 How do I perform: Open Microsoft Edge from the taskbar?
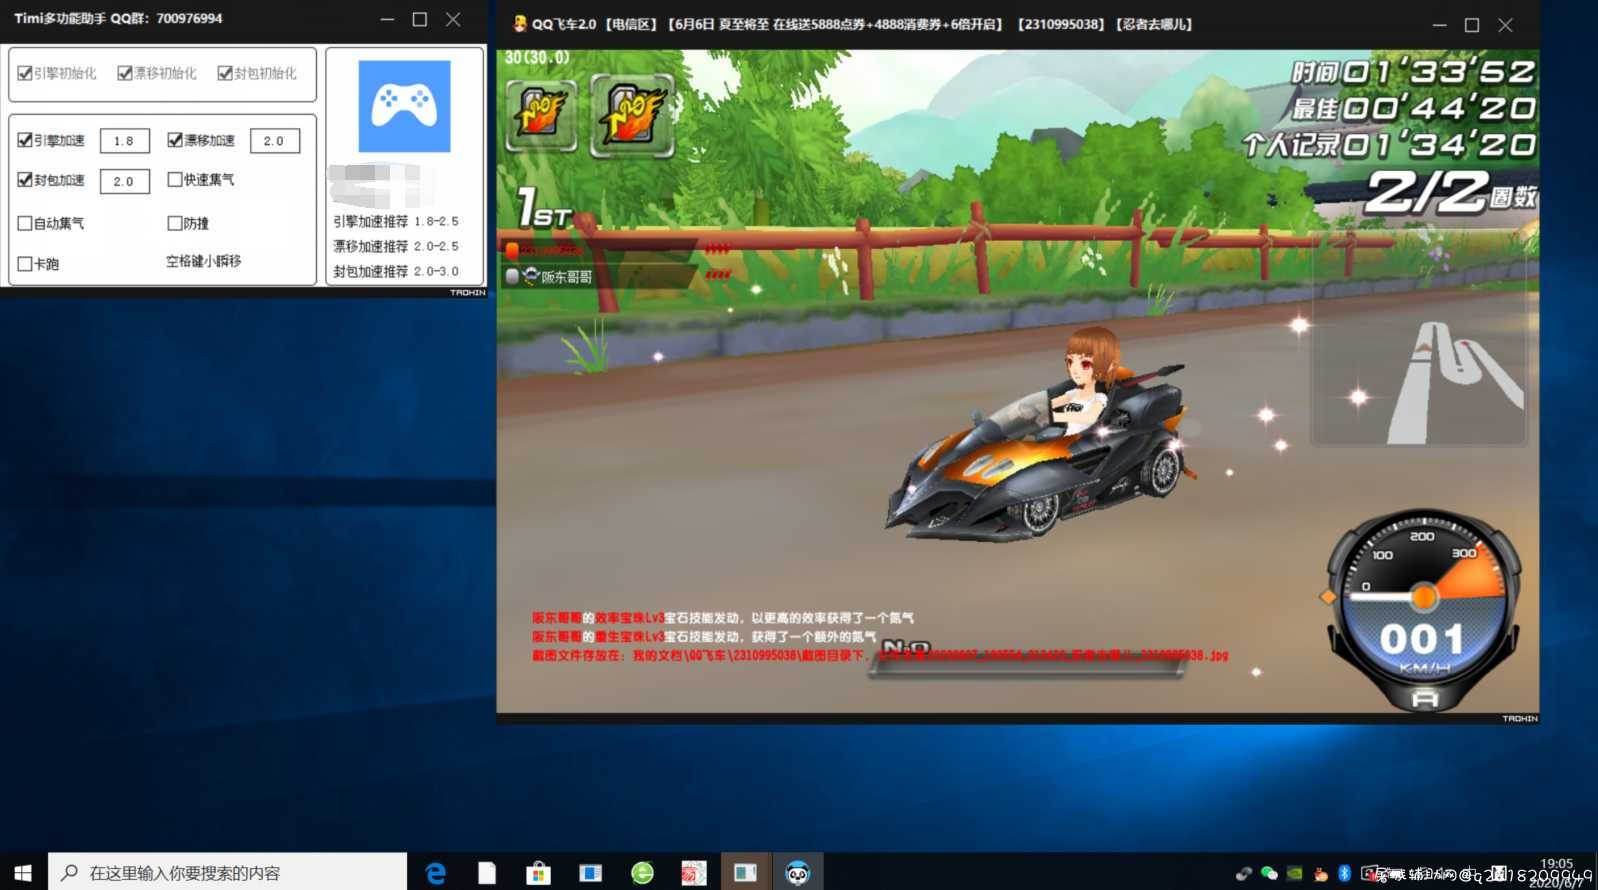[x=435, y=873]
